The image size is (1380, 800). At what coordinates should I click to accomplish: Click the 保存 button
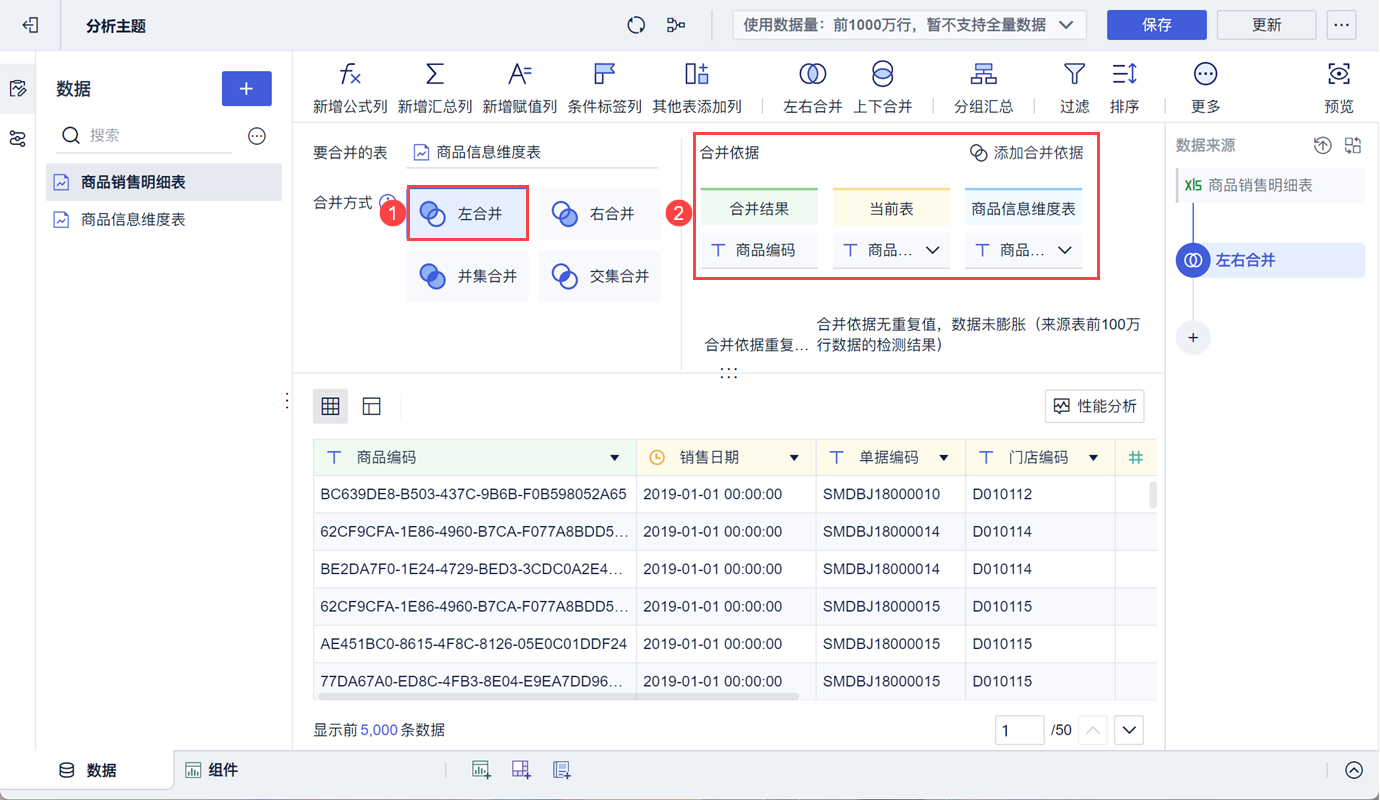point(1157,25)
